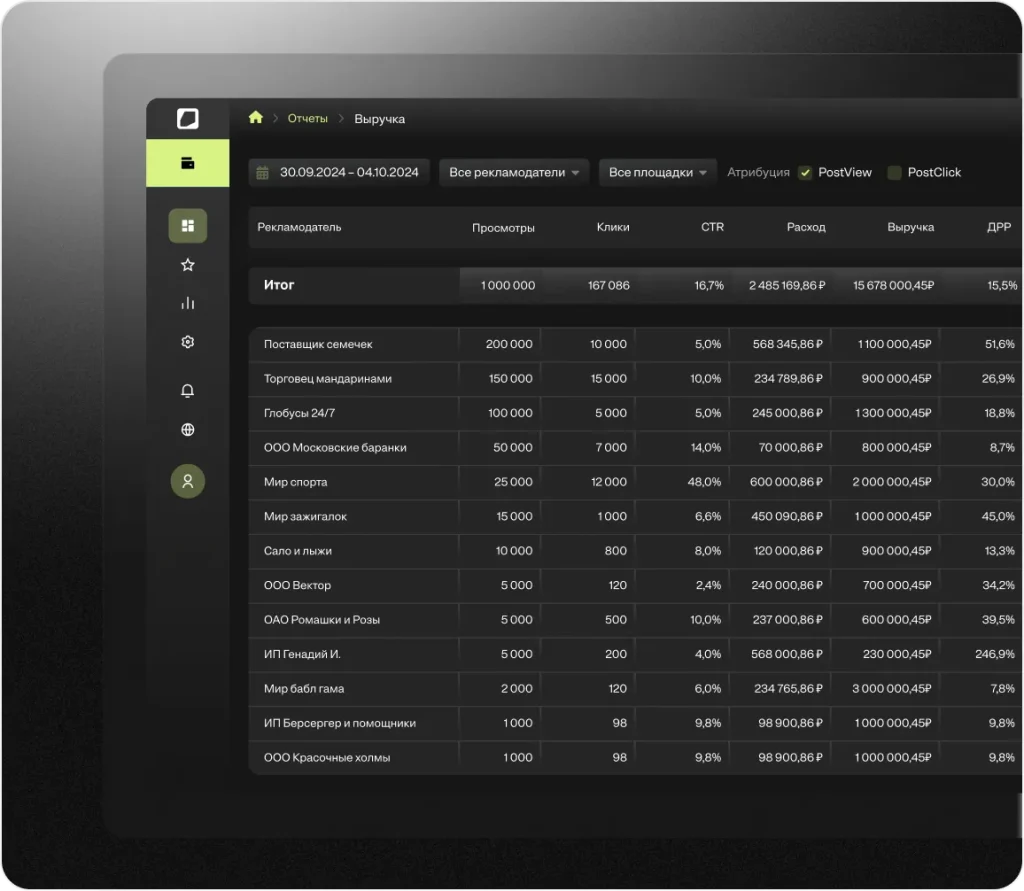The image size is (1024, 891).
Task: Sort by the Выручка column header
Action: click(x=910, y=228)
